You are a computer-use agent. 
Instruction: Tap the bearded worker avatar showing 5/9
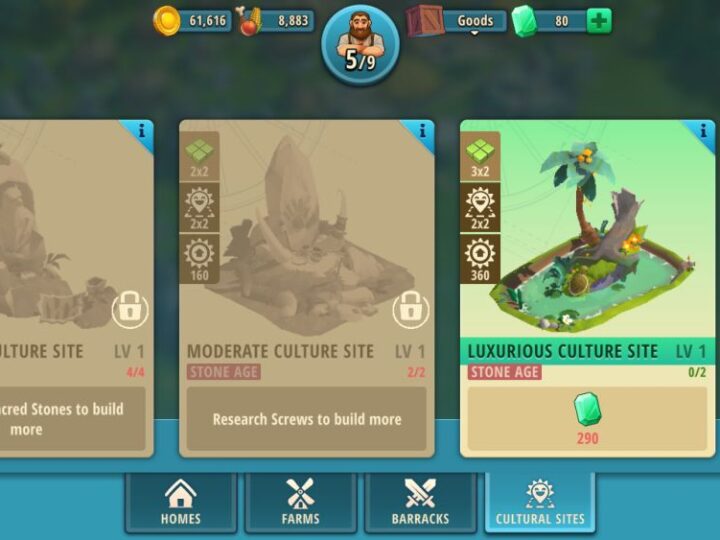click(360, 45)
